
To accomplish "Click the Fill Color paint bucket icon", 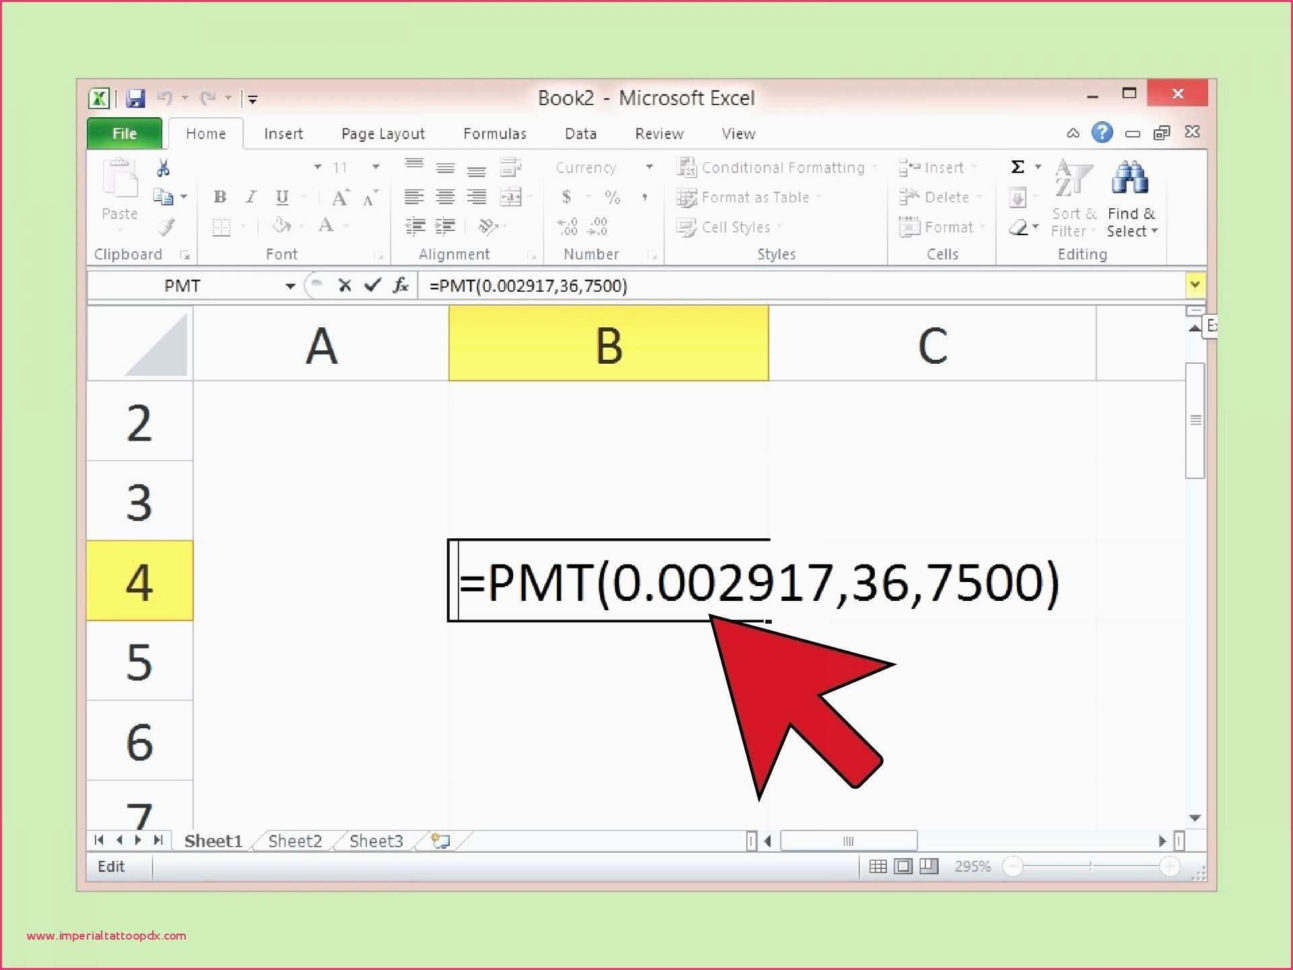I will click(282, 226).
